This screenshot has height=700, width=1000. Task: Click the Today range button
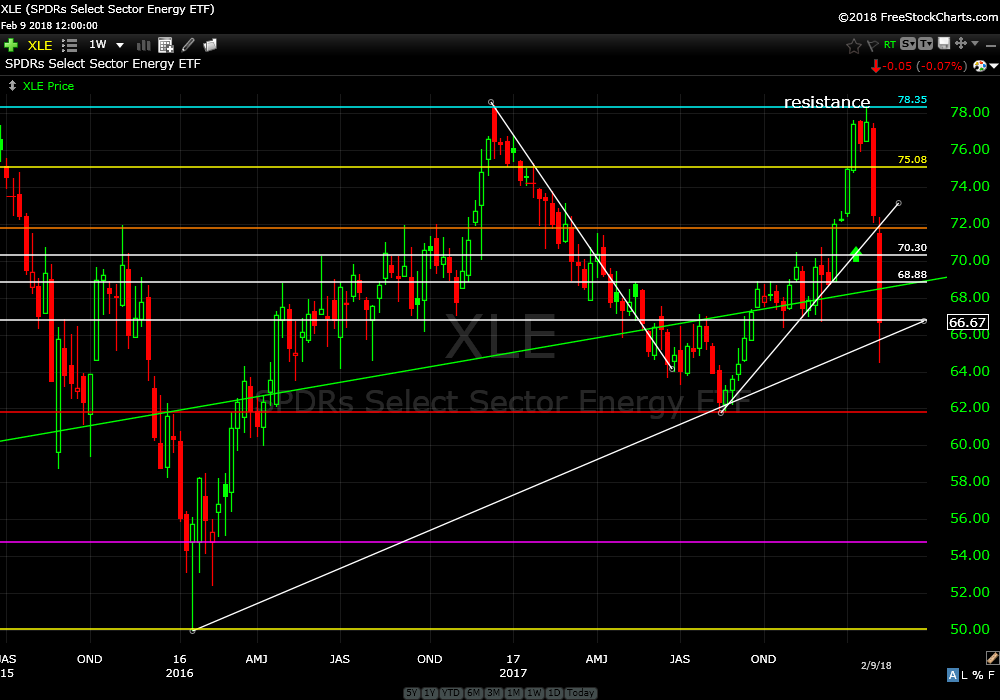pos(580,693)
